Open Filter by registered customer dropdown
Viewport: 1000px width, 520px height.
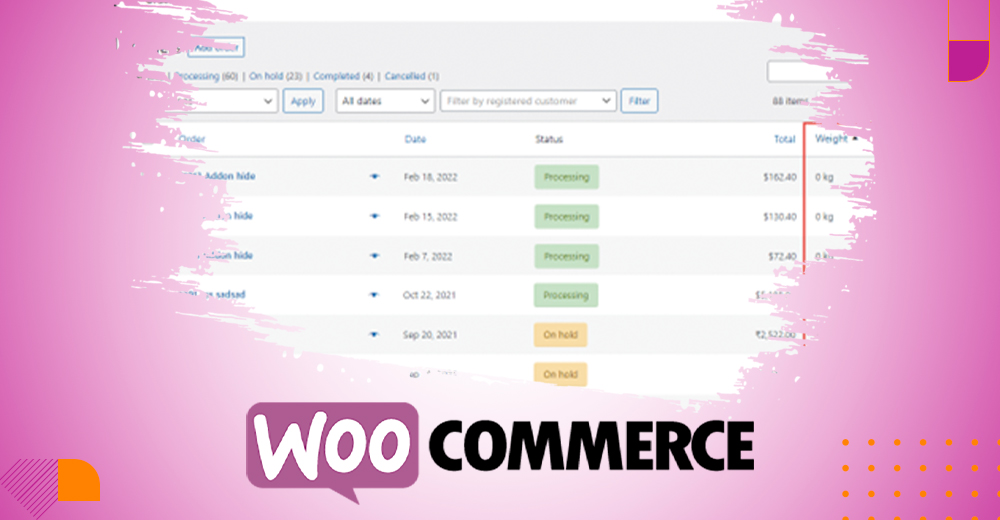pyautogui.click(x=528, y=101)
